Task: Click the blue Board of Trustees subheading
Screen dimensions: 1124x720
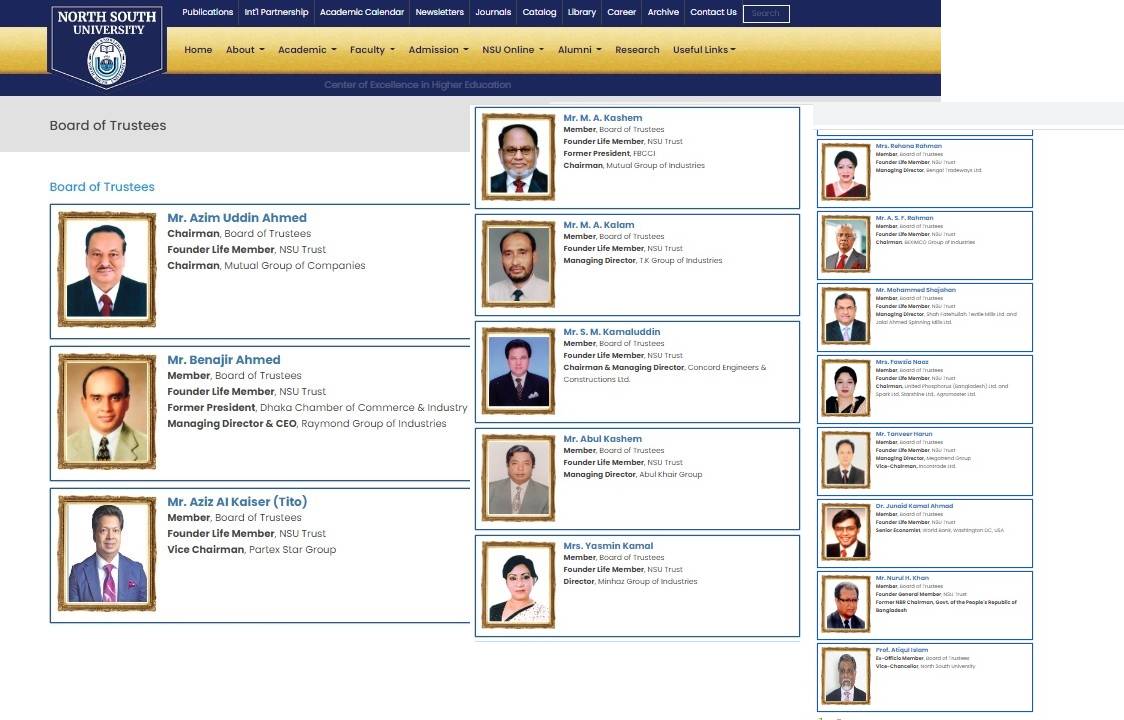Action: pyautogui.click(x=102, y=186)
